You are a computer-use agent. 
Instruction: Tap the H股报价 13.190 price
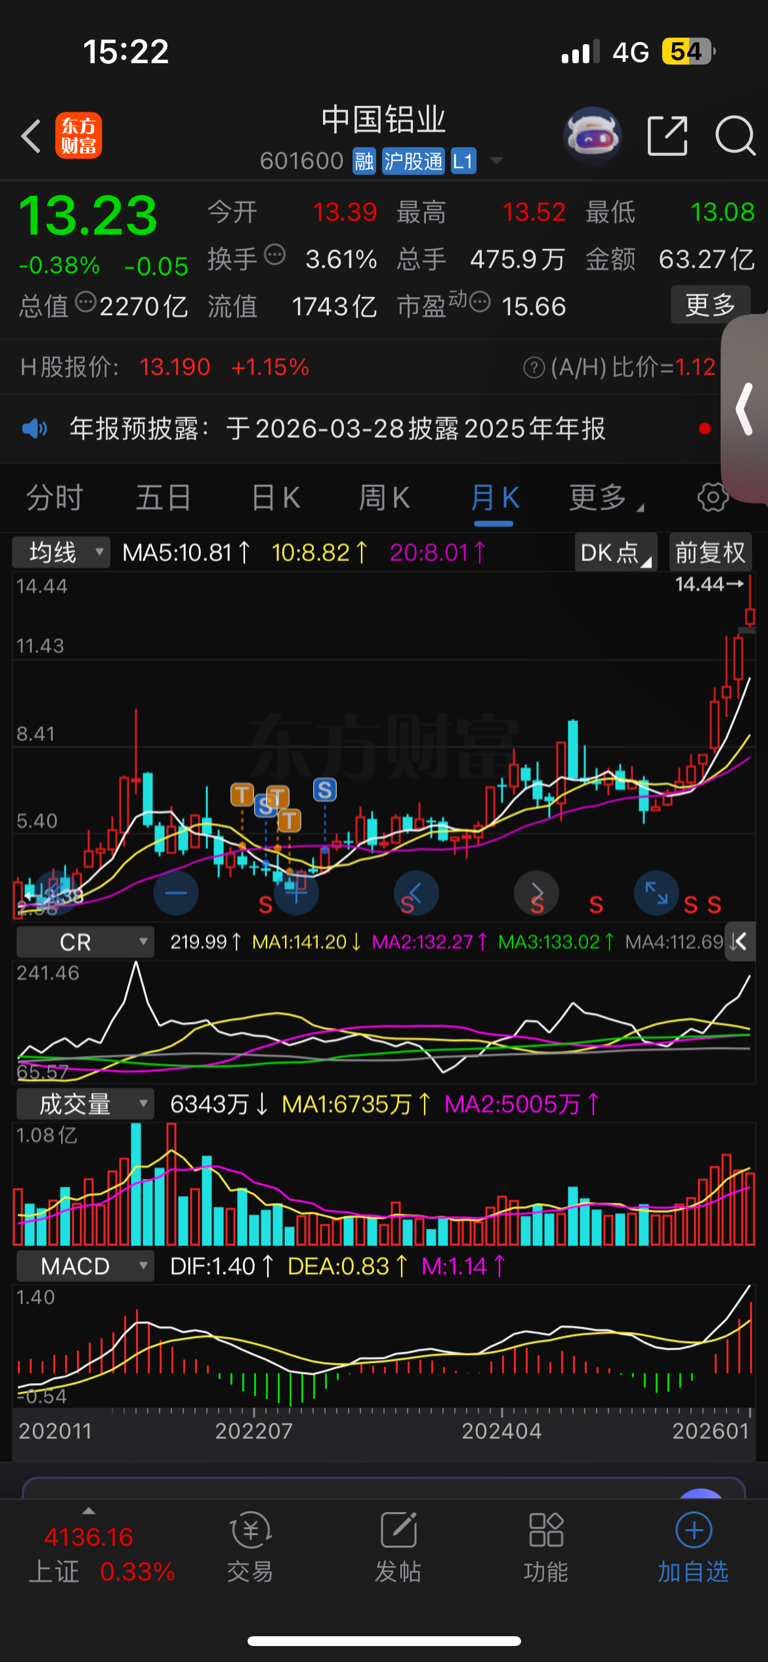point(175,367)
